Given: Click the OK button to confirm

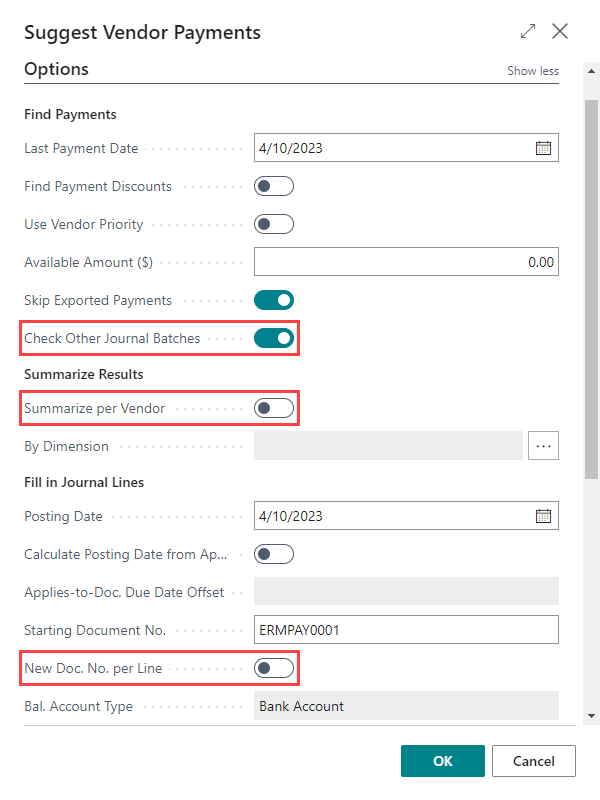Looking at the screenshot, I should click(x=442, y=760).
